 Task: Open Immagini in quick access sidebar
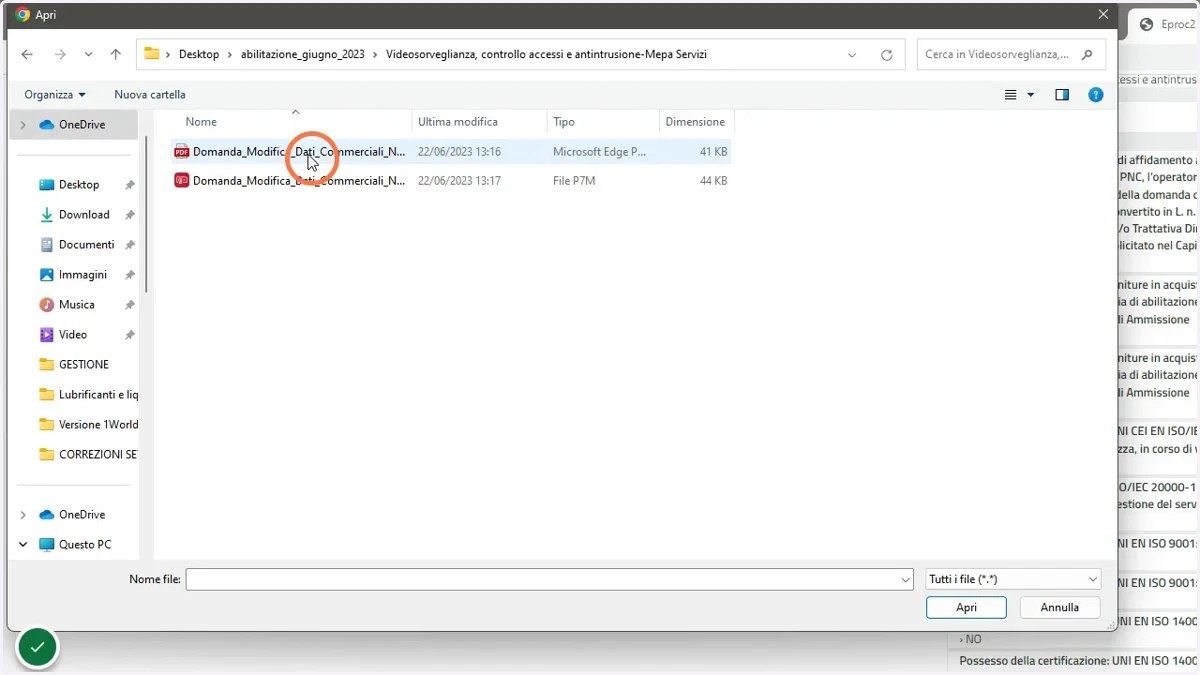pyautogui.click(x=83, y=275)
